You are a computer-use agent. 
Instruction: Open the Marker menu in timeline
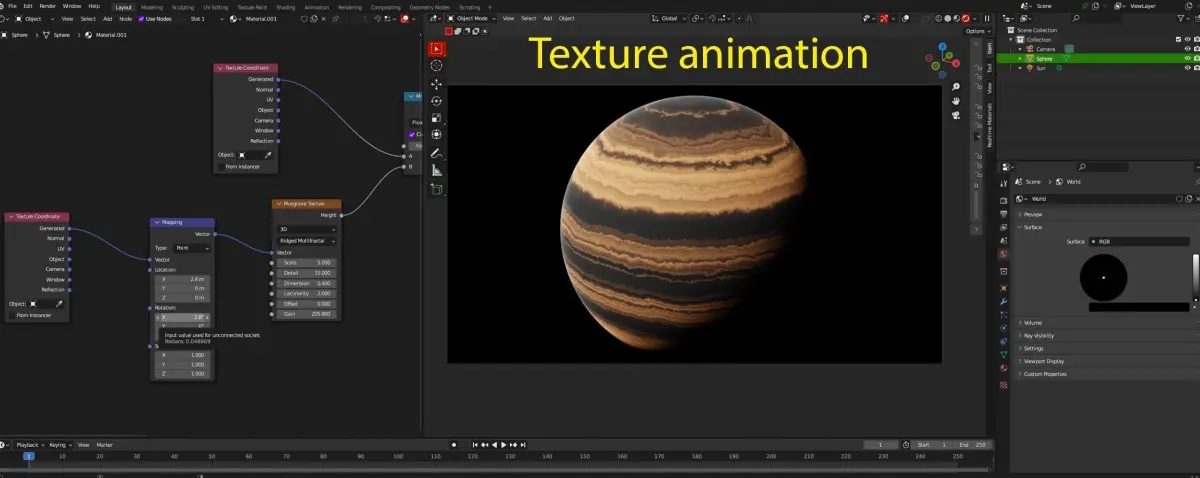104,445
